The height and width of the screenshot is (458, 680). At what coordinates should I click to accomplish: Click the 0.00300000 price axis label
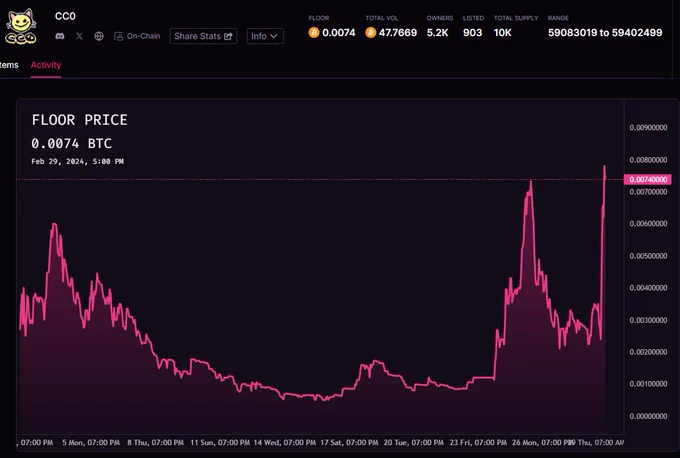point(648,320)
